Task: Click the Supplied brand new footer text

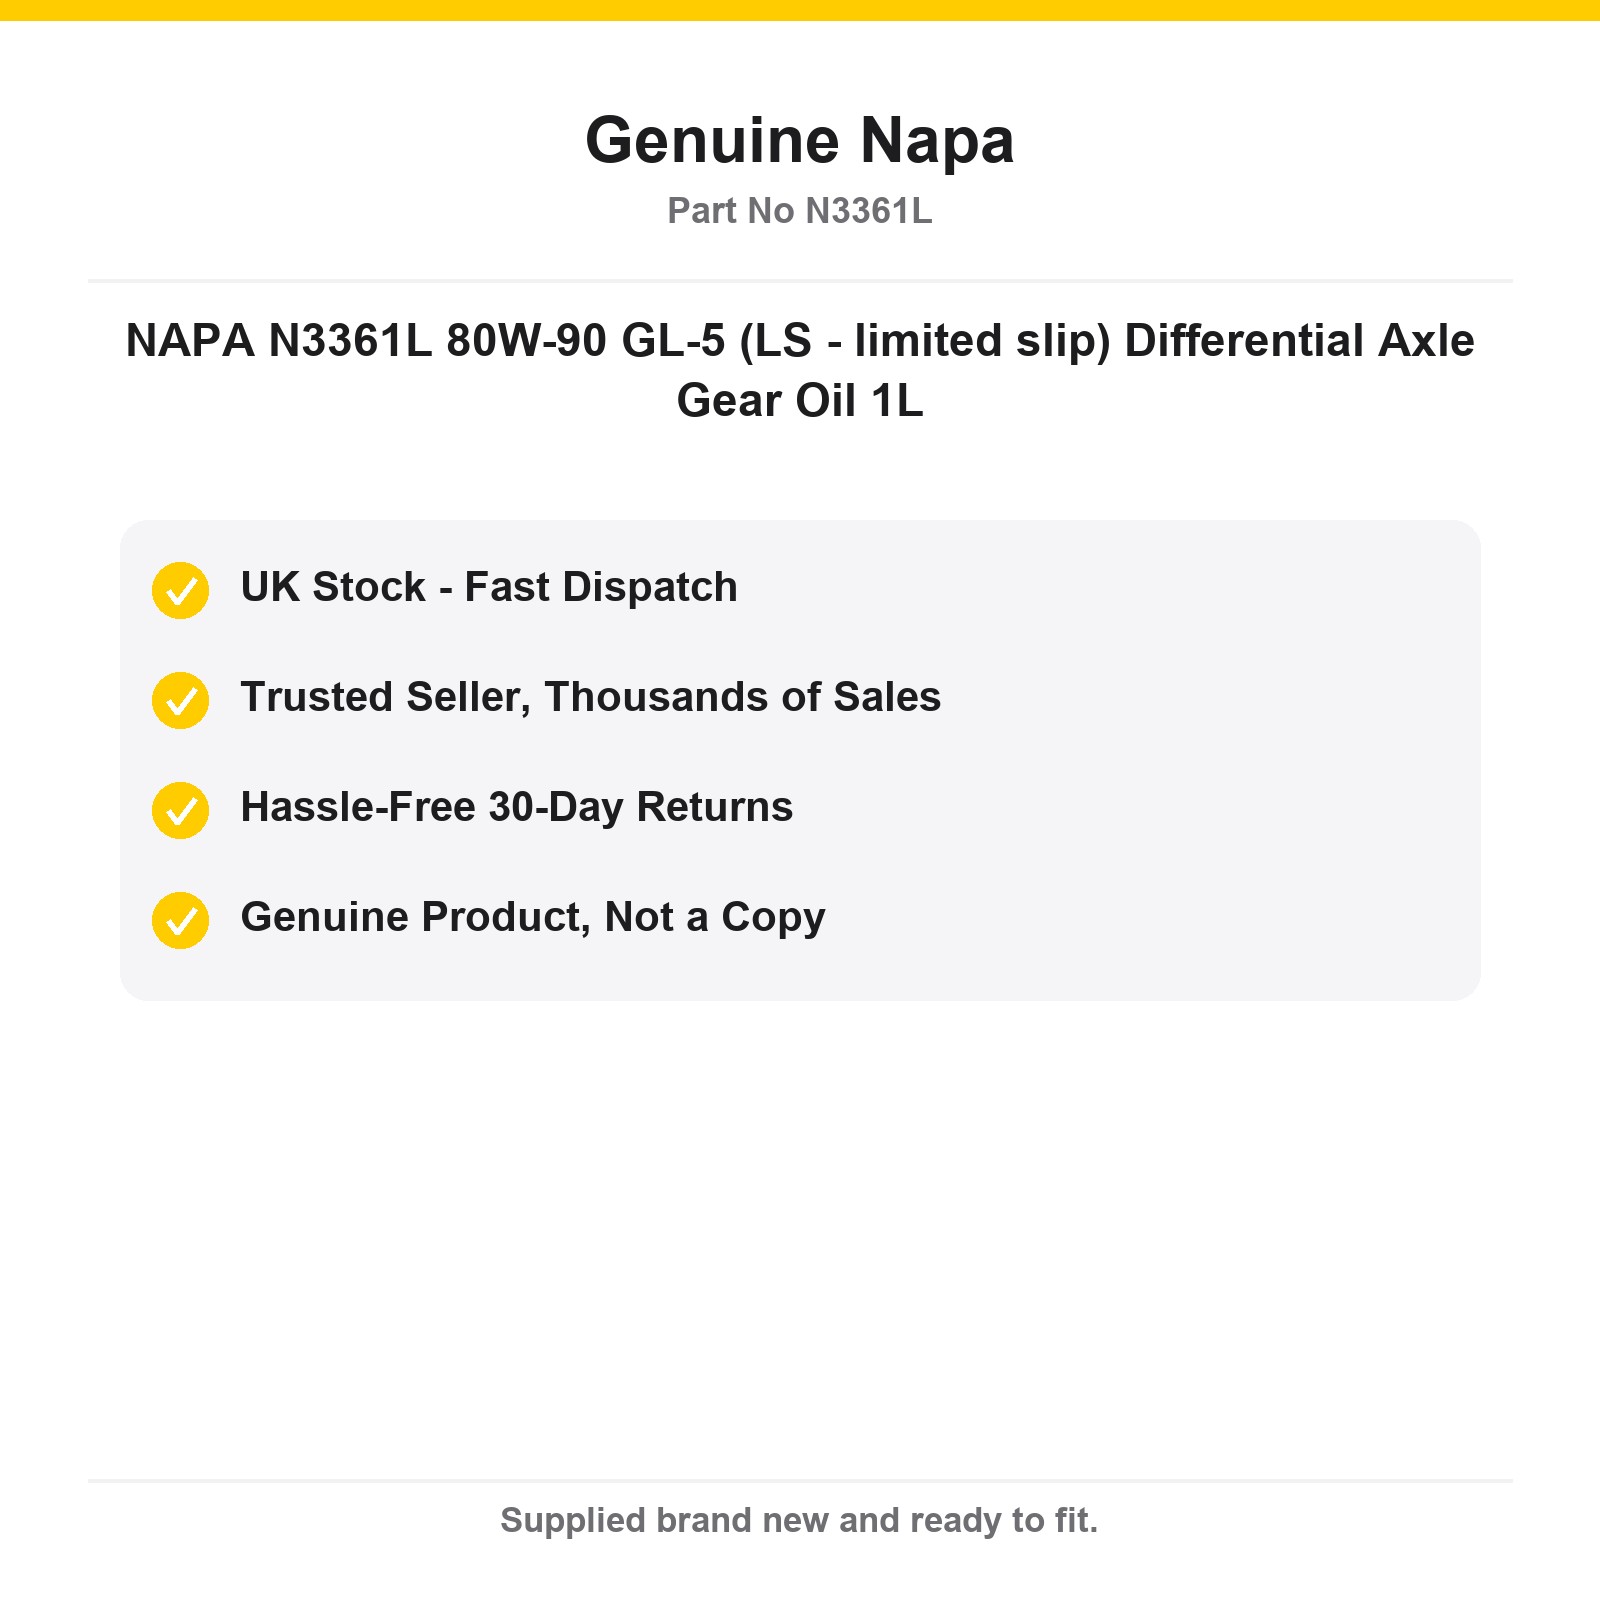Action: (800, 1520)
